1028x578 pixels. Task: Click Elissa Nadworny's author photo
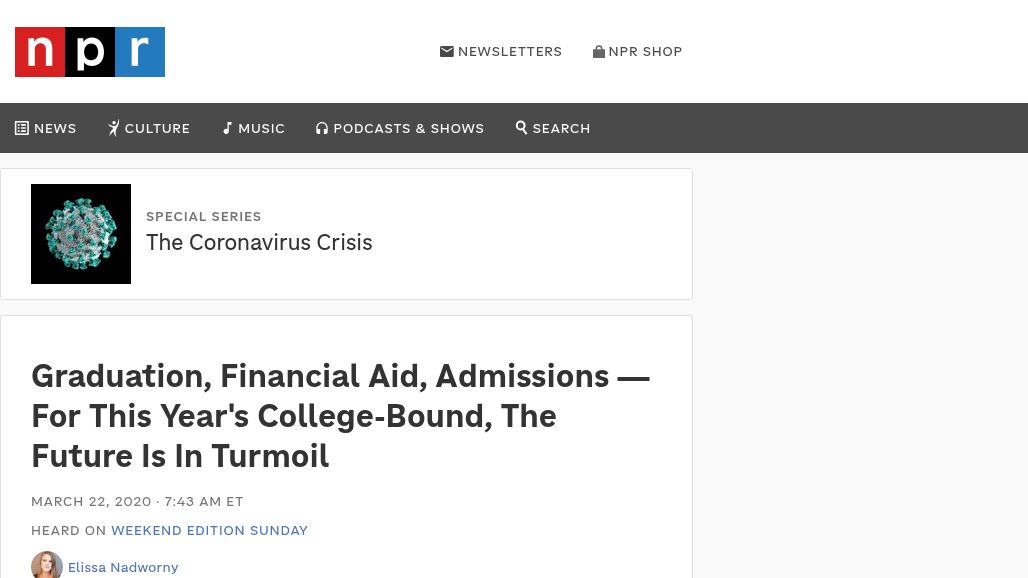[47, 566]
